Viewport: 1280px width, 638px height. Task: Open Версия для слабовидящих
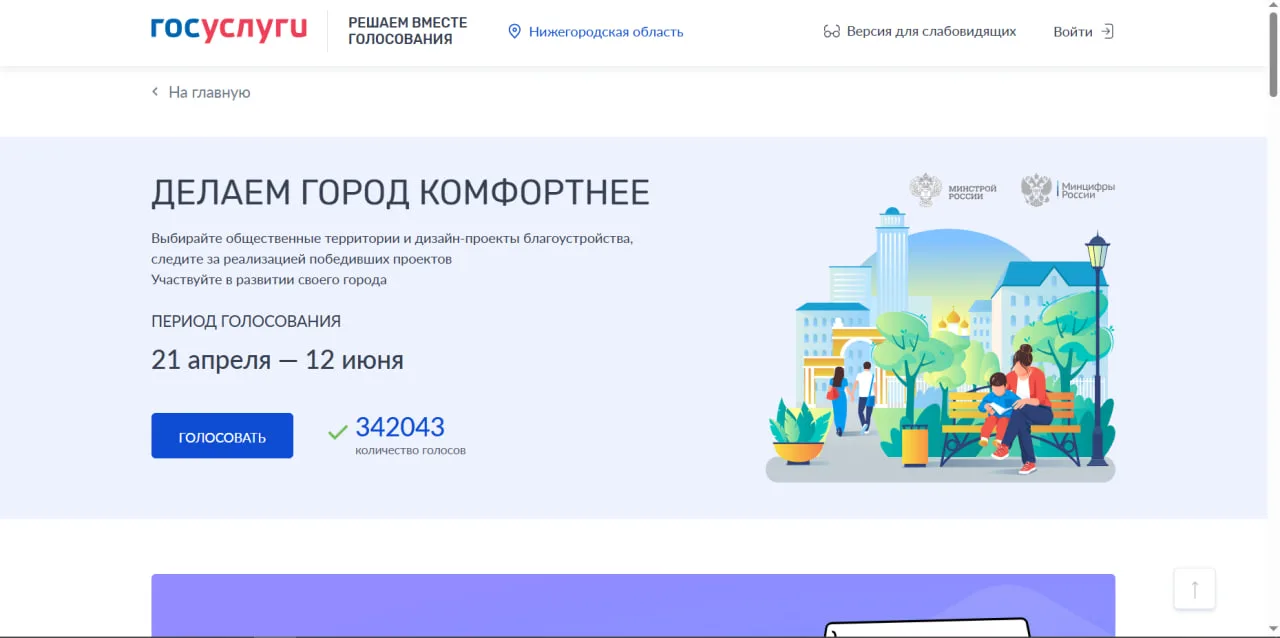[931, 31]
